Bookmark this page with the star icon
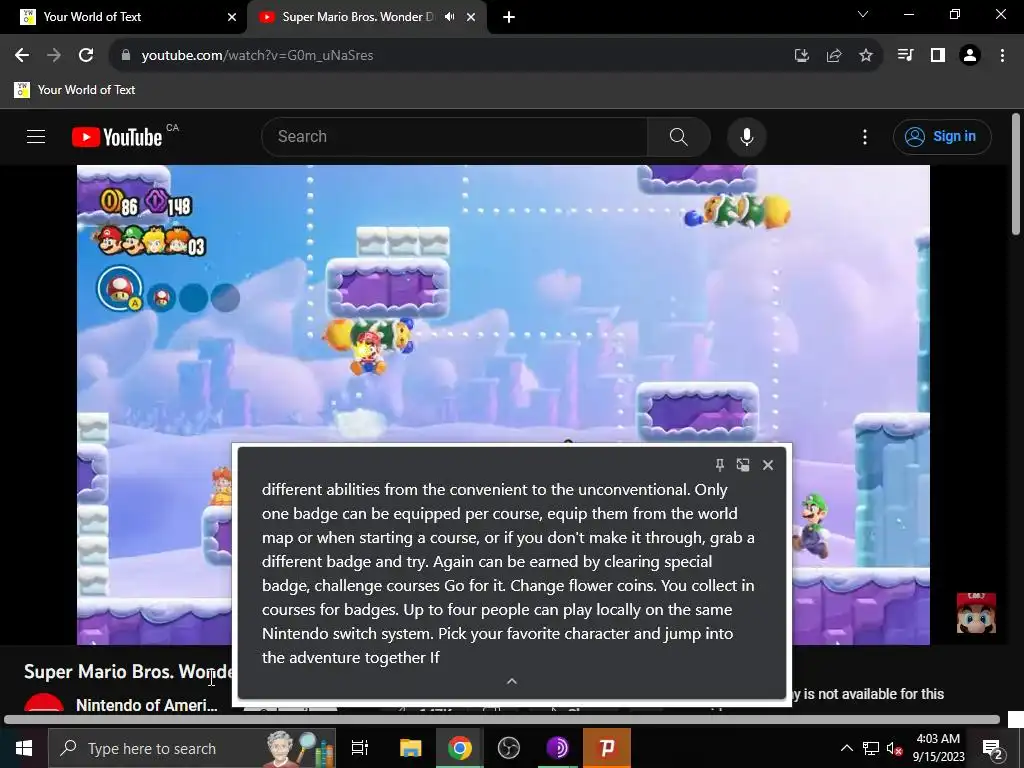 [866, 56]
